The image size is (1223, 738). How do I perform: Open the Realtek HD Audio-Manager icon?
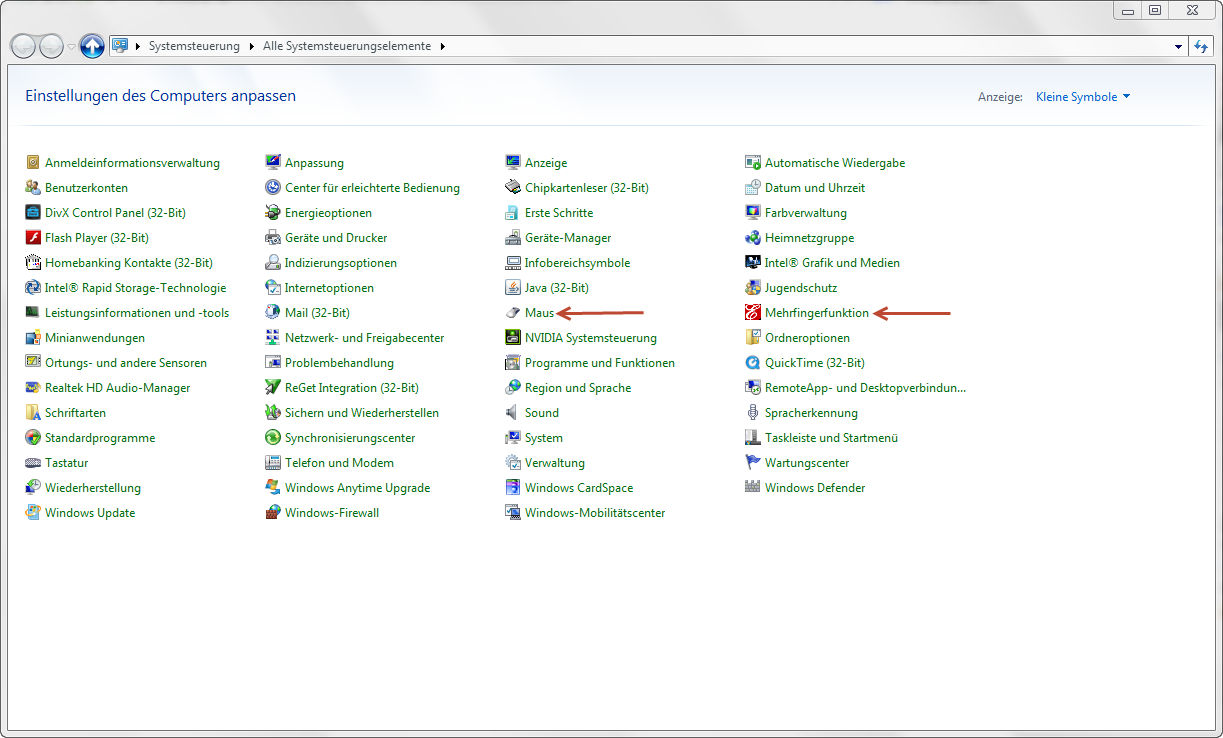coord(33,388)
